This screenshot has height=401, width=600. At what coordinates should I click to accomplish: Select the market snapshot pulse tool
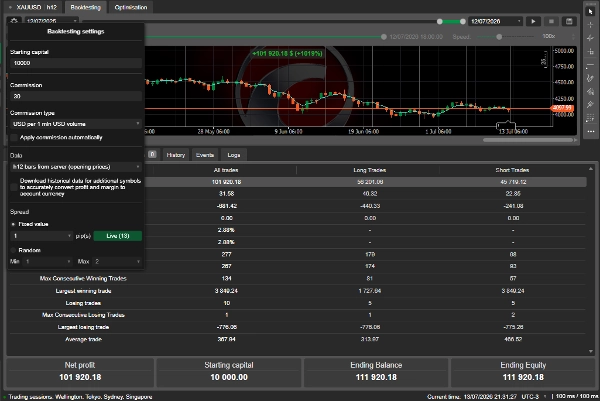590,38
